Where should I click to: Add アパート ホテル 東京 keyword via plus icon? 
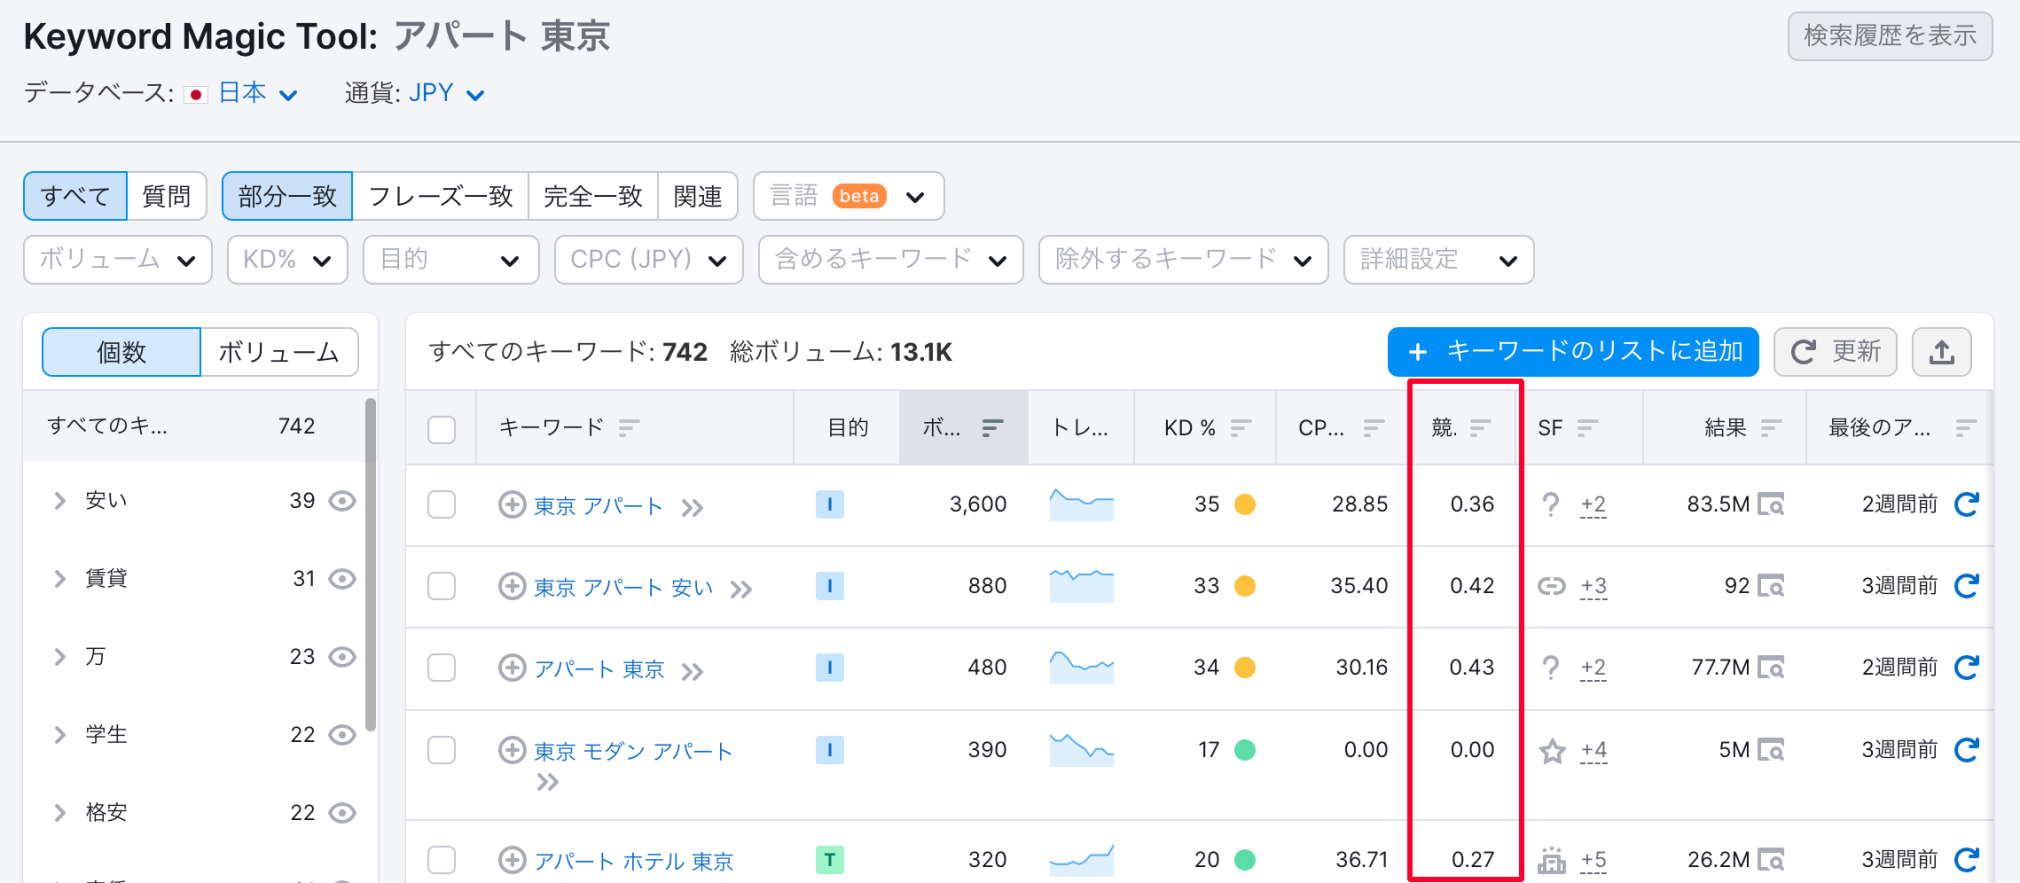pyautogui.click(x=512, y=859)
